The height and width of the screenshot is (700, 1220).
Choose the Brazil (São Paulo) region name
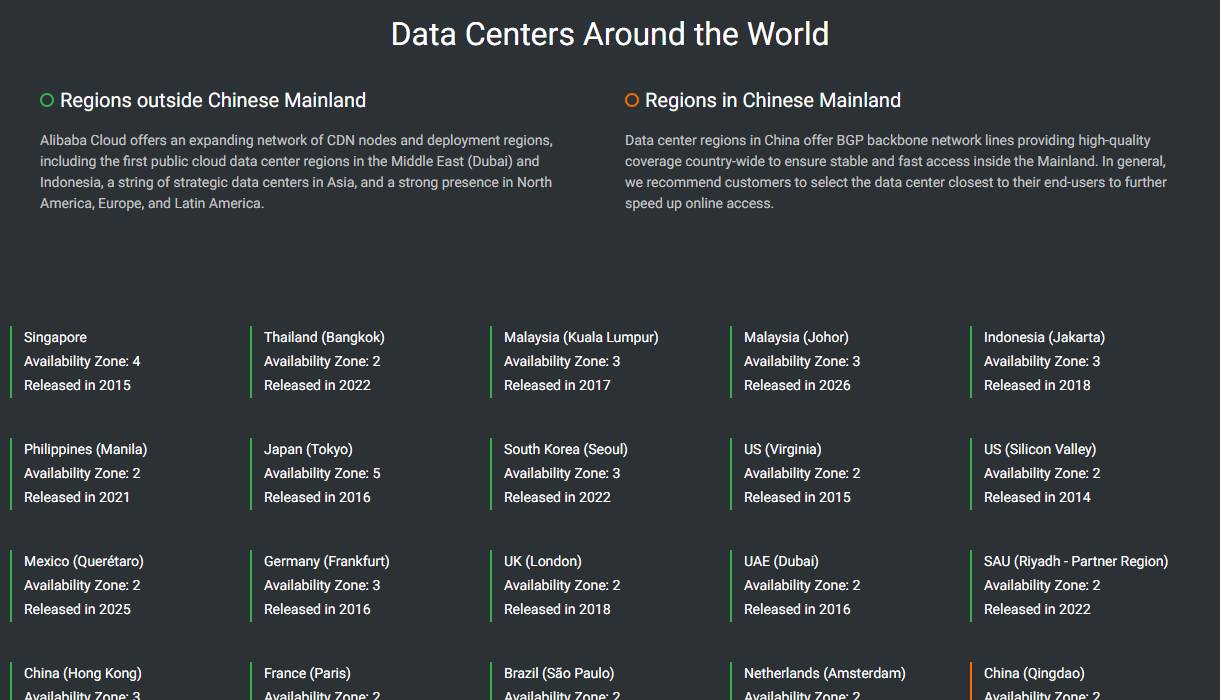559,673
